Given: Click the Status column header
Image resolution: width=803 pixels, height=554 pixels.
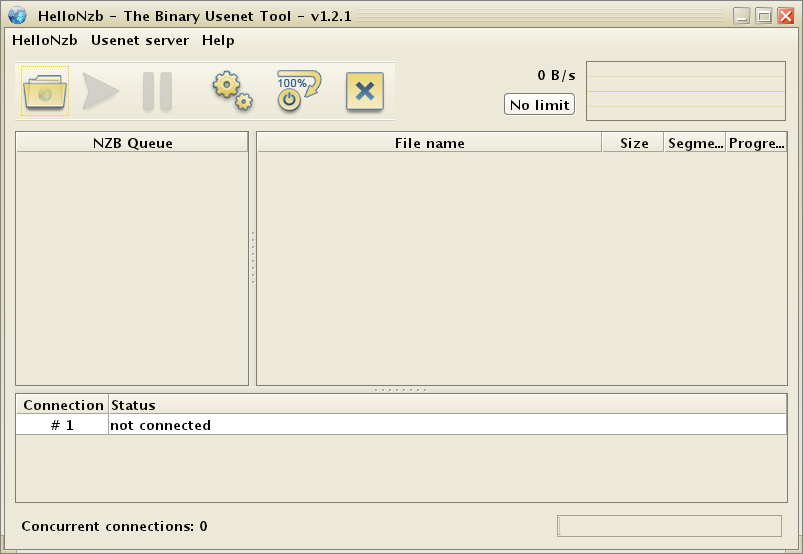Looking at the screenshot, I should click(x=448, y=405).
